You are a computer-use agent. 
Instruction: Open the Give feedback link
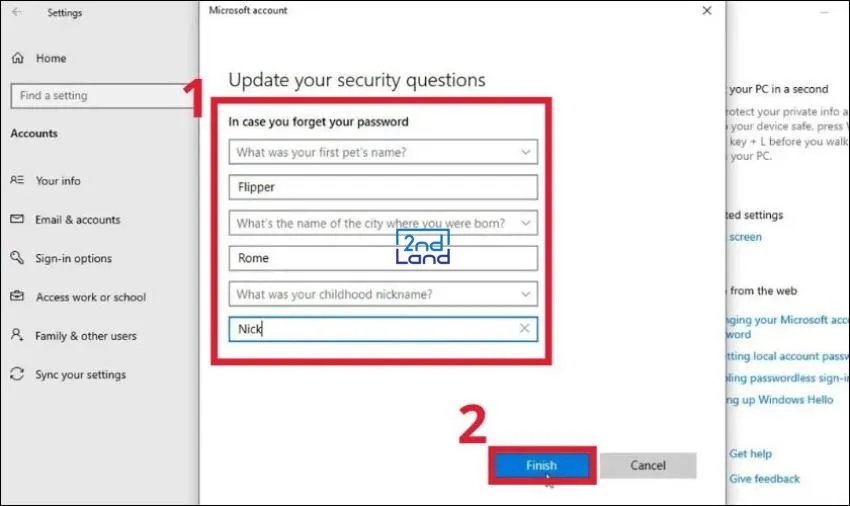(x=764, y=479)
